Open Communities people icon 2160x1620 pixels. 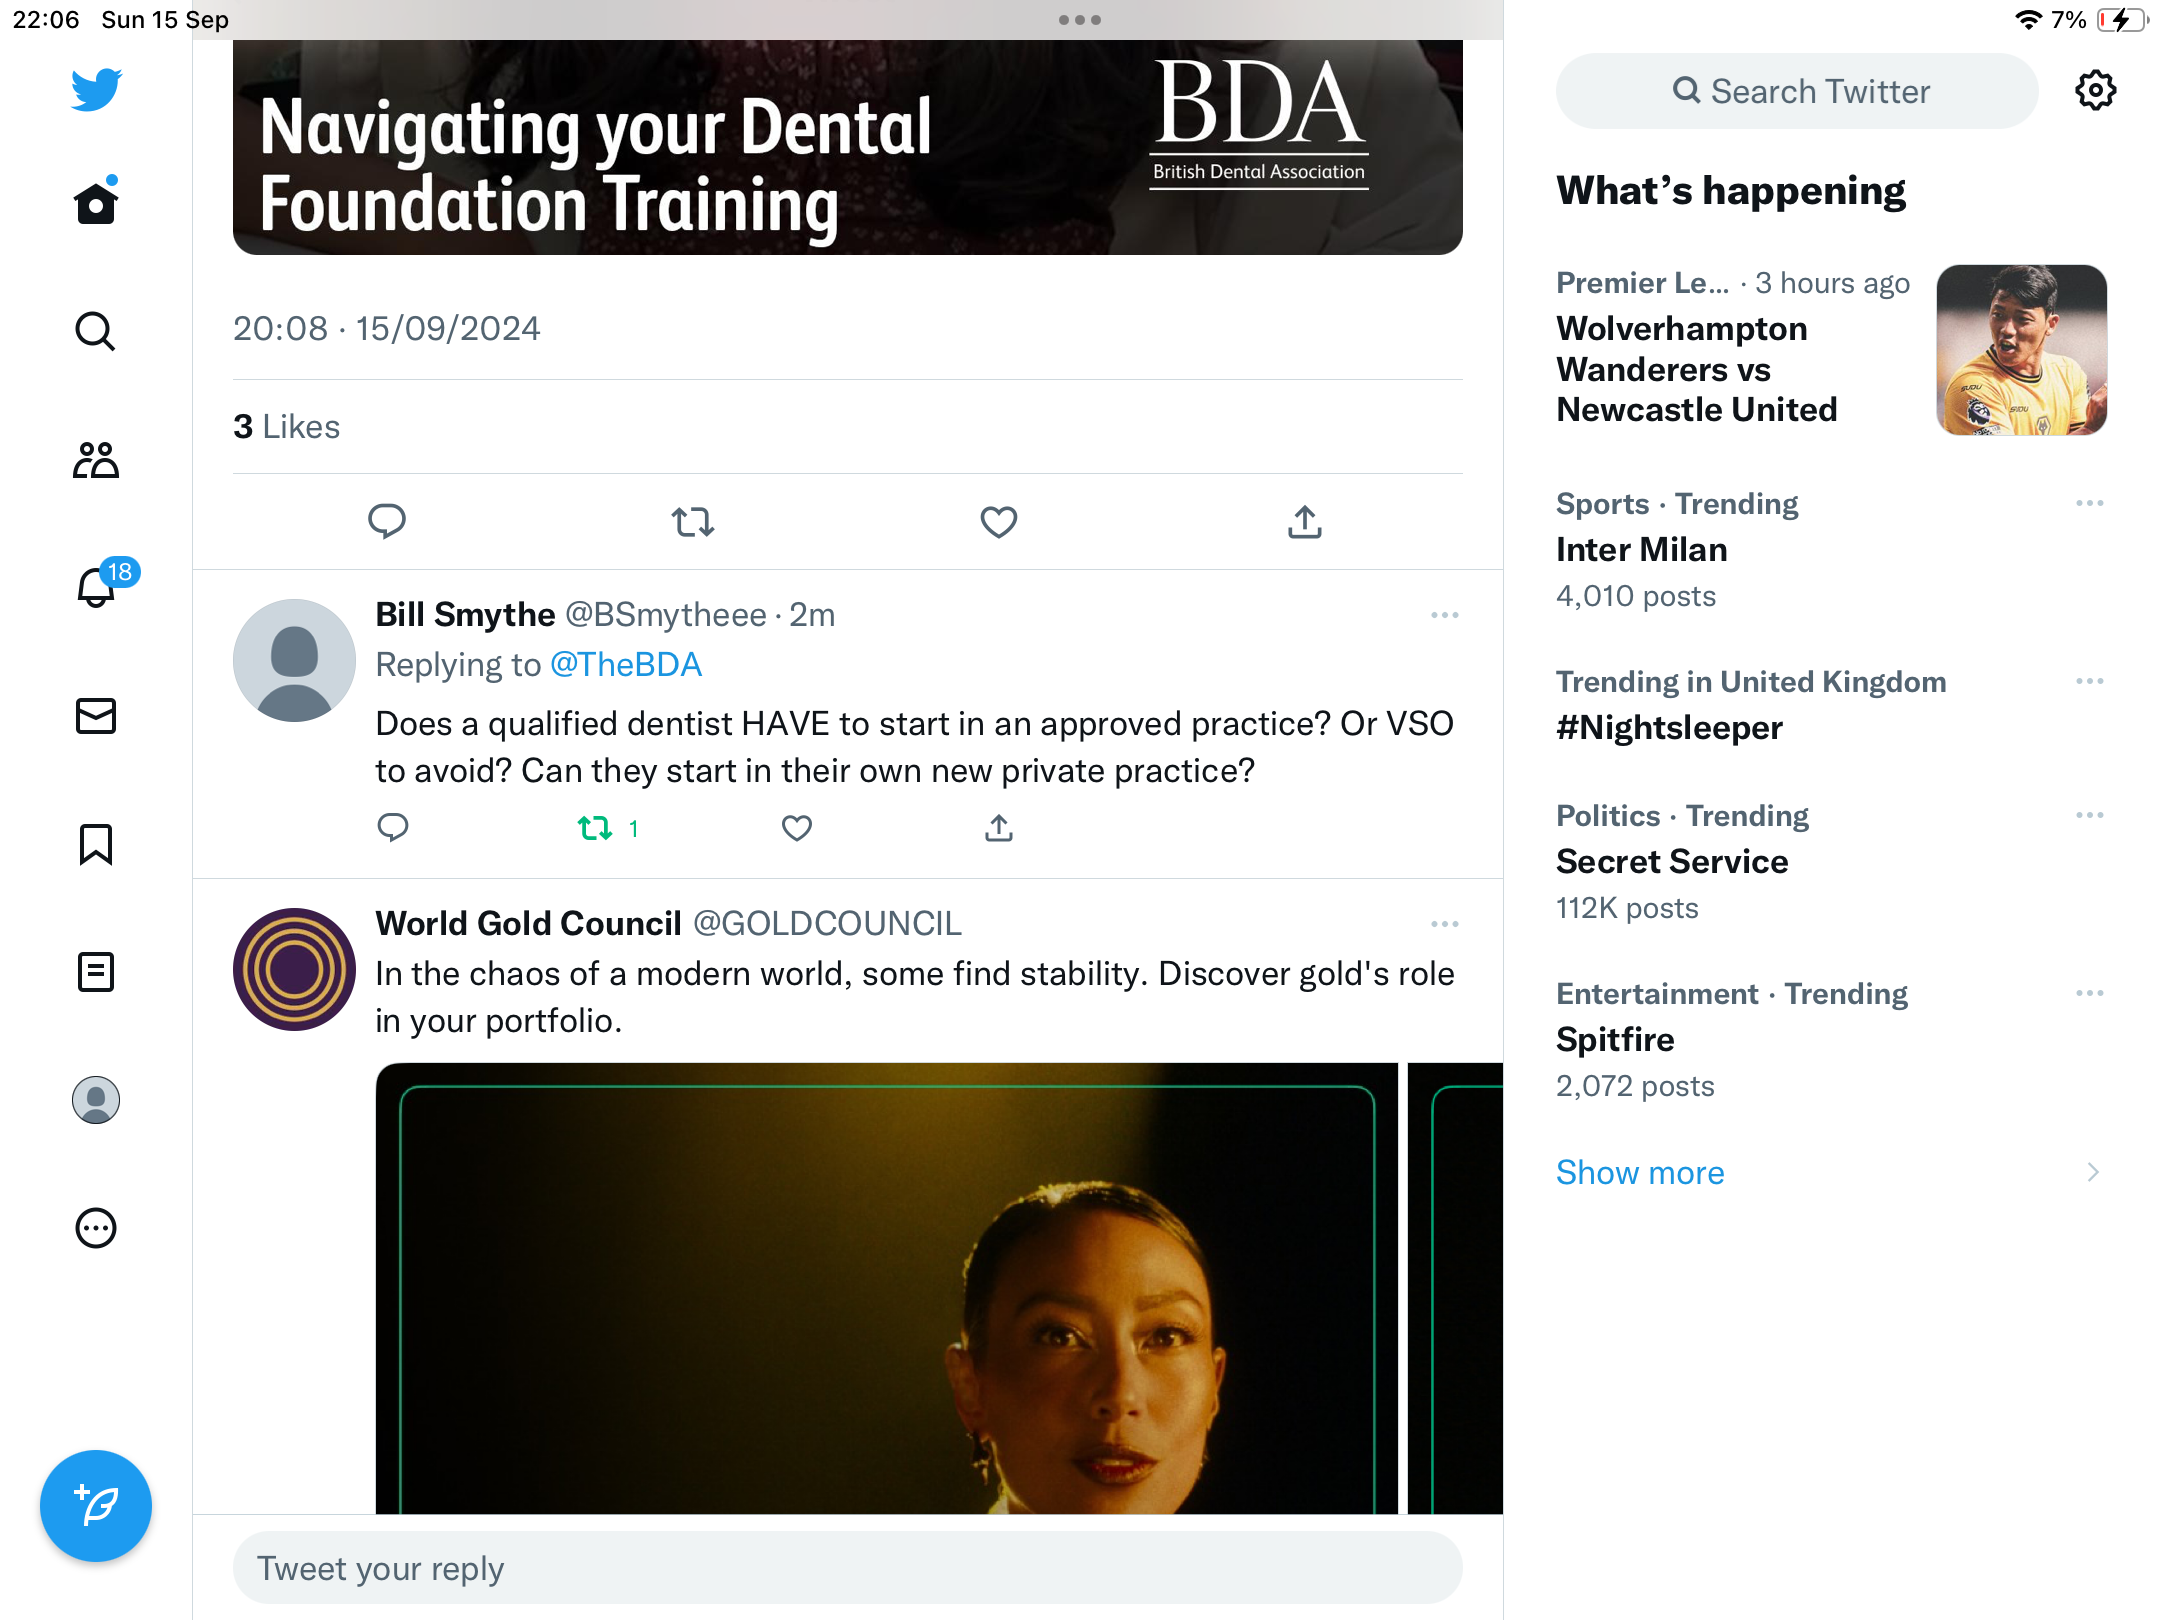[96, 460]
